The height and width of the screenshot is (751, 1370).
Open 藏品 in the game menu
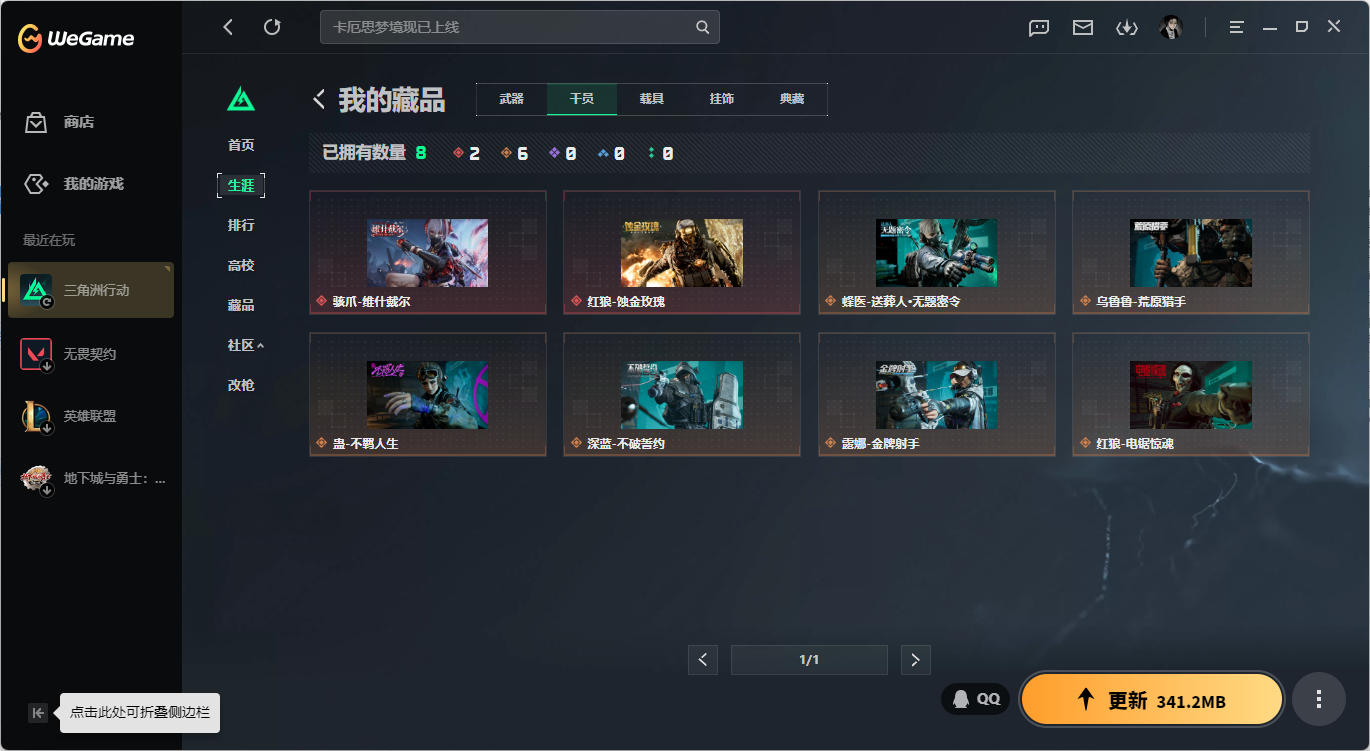[x=241, y=305]
